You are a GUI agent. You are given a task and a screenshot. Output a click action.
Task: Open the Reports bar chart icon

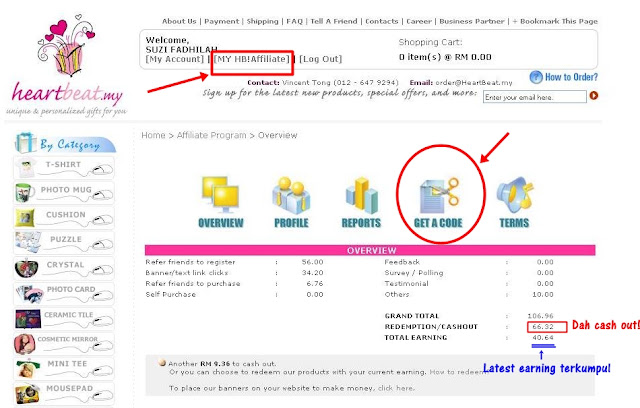click(362, 195)
